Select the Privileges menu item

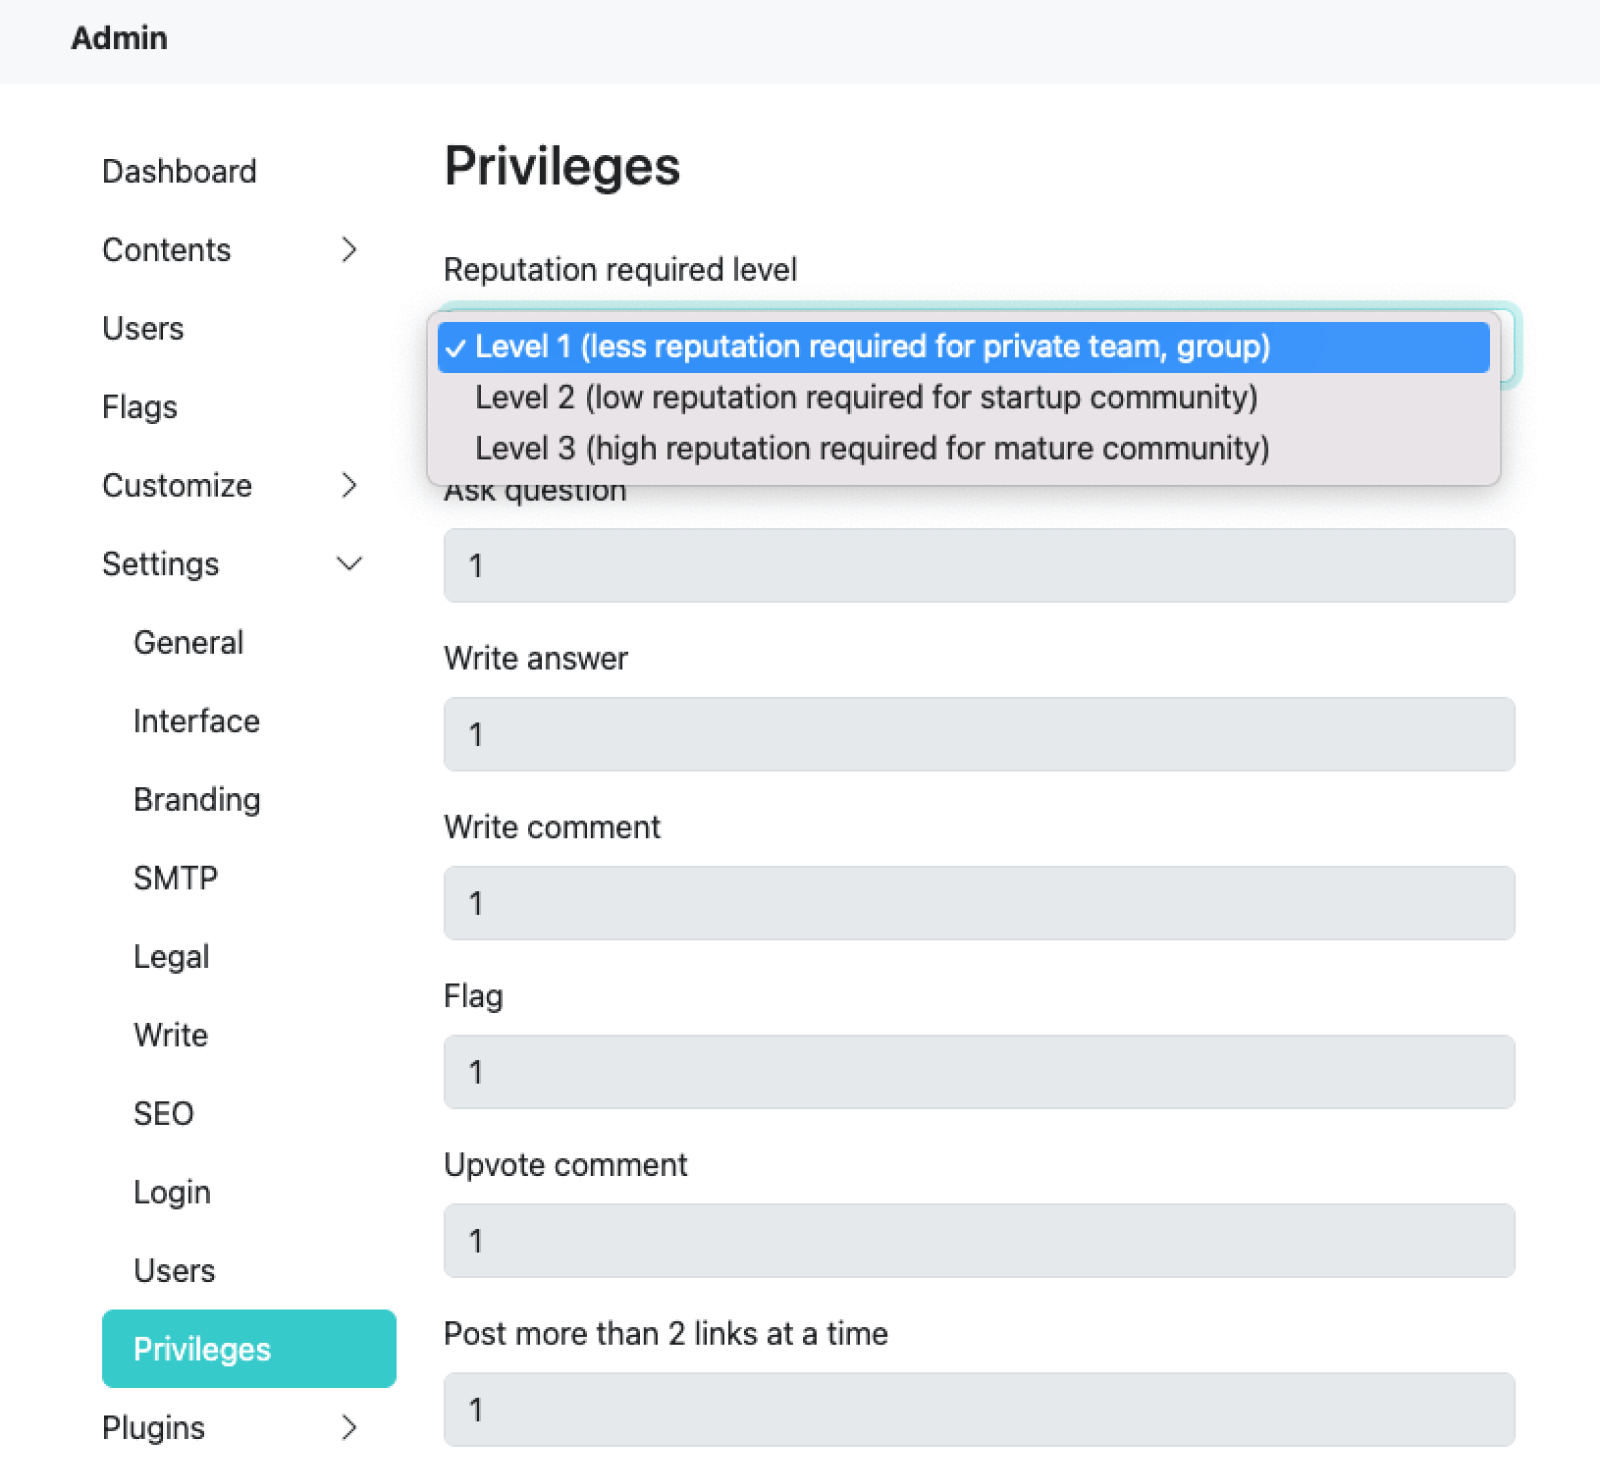click(x=200, y=1349)
